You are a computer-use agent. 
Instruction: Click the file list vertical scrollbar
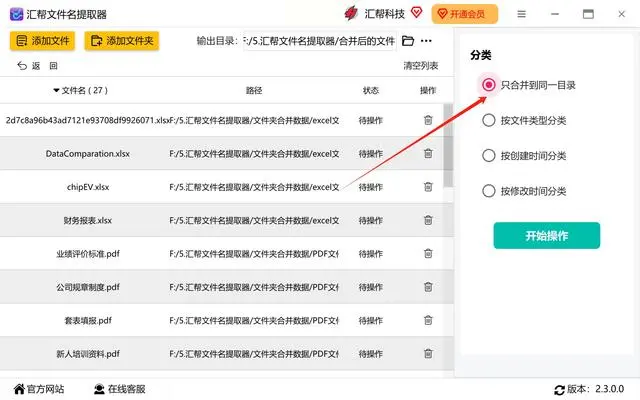[x=448, y=146]
